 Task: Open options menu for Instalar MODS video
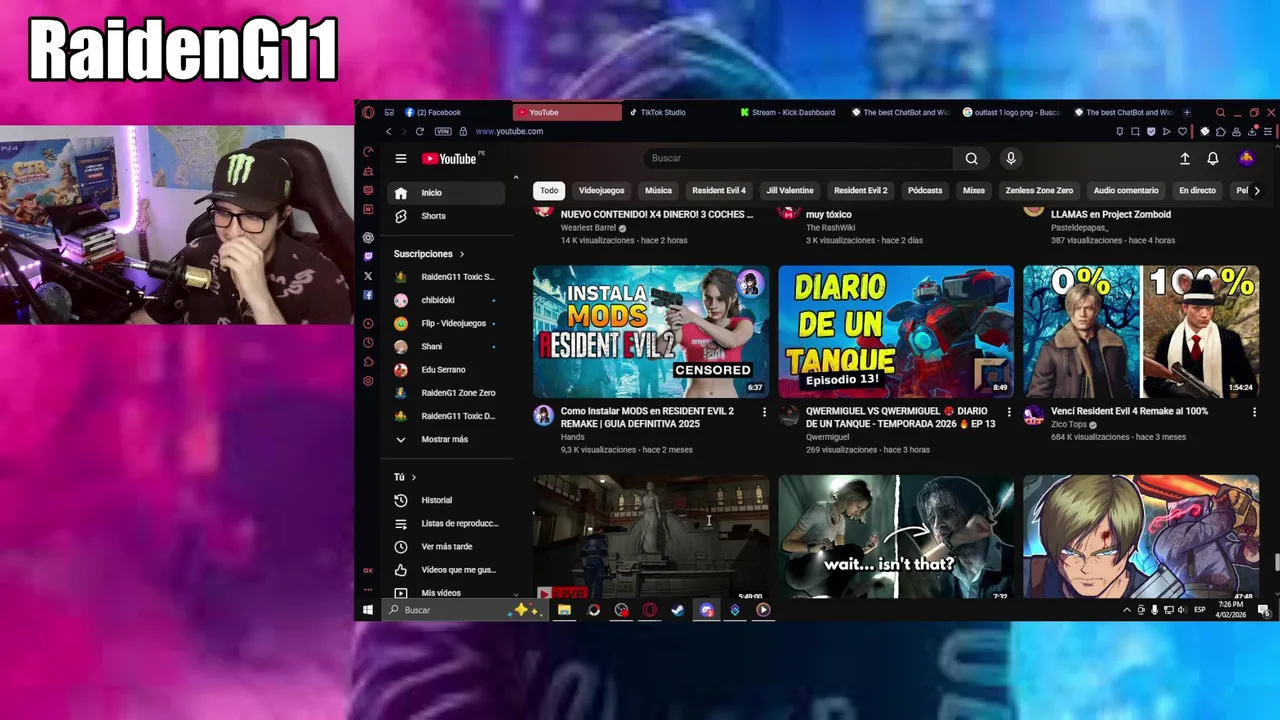point(764,412)
